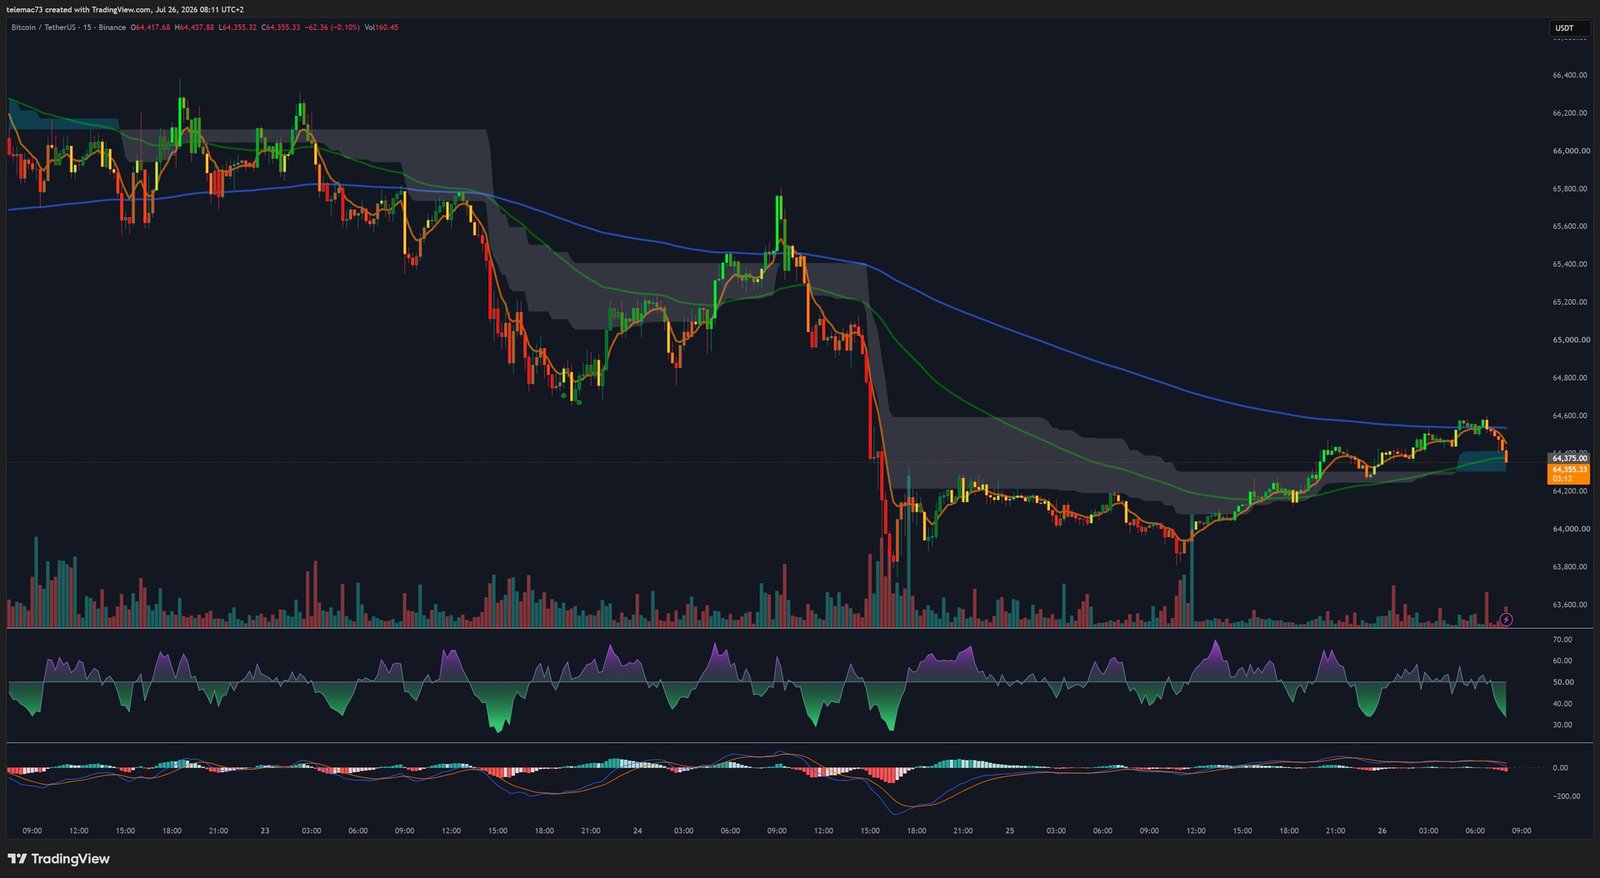Click the 70.00 level on RSI scale
The image size is (1600, 878).
point(1562,639)
